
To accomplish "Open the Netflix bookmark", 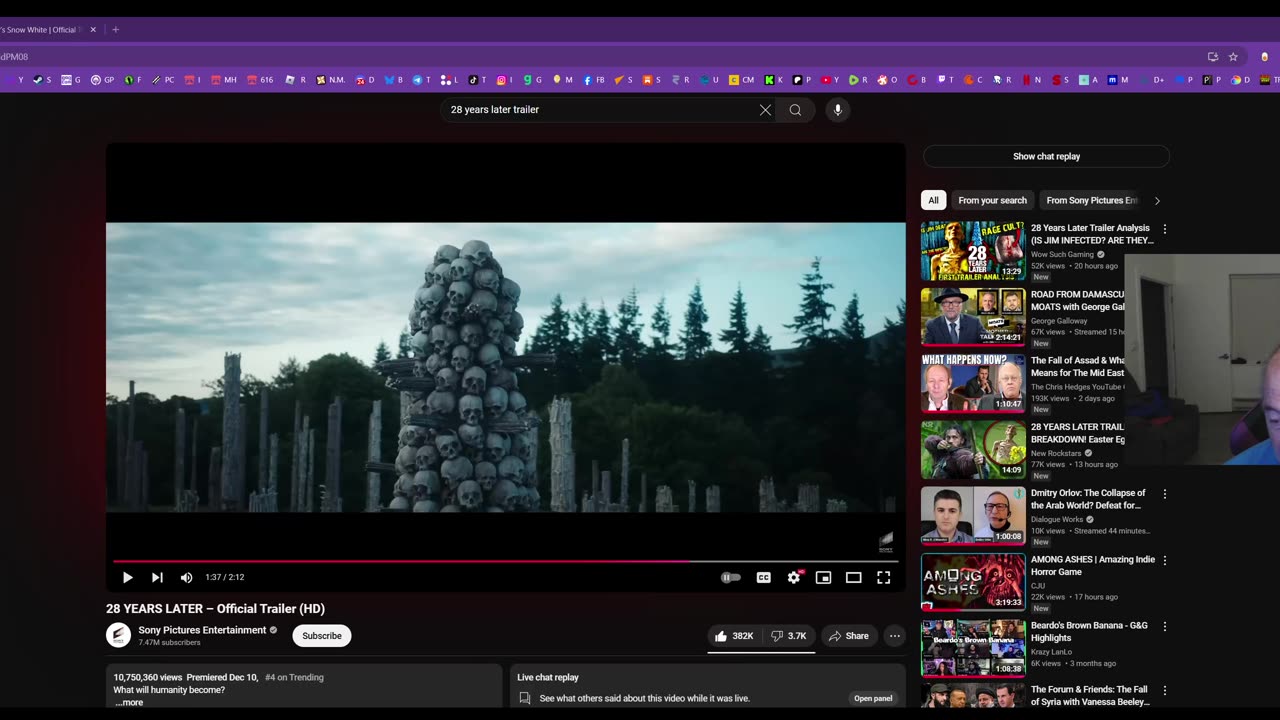I will 1030,80.
